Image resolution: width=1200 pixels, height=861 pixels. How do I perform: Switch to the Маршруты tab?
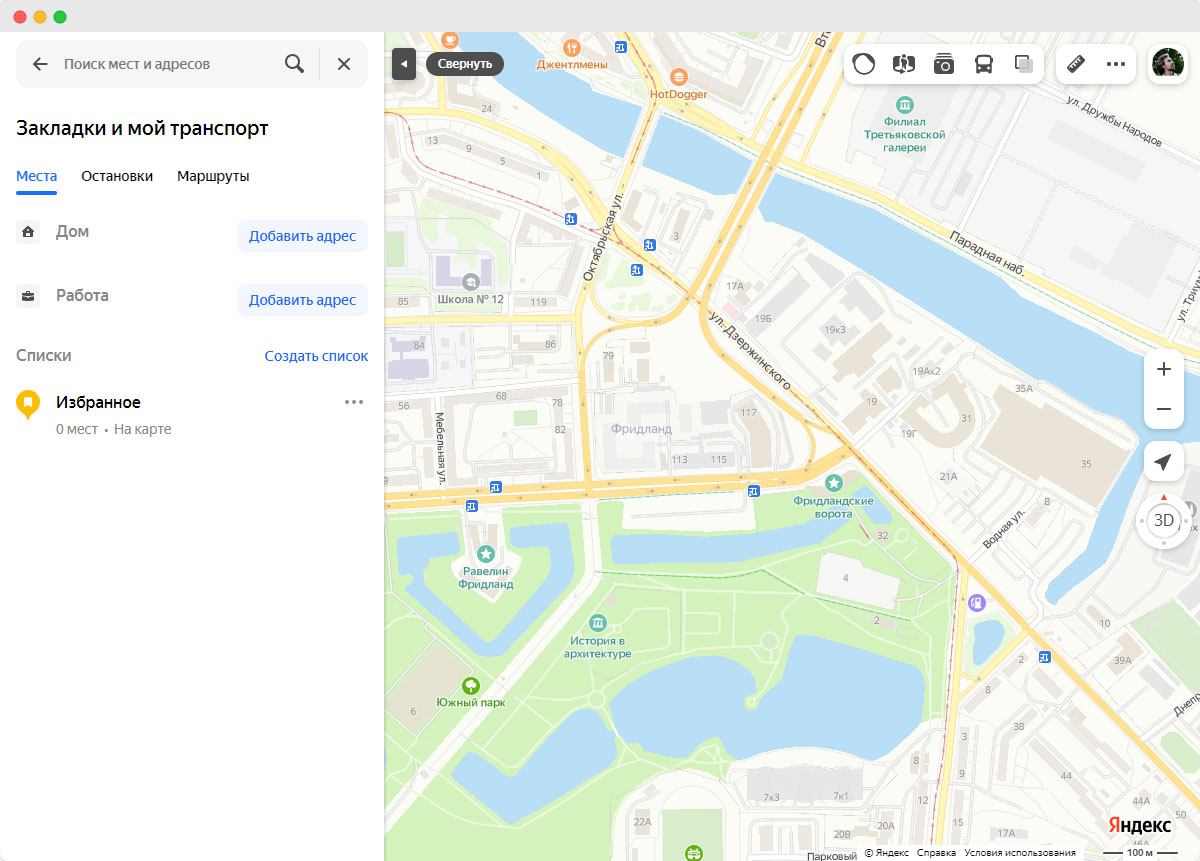[213, 176]
